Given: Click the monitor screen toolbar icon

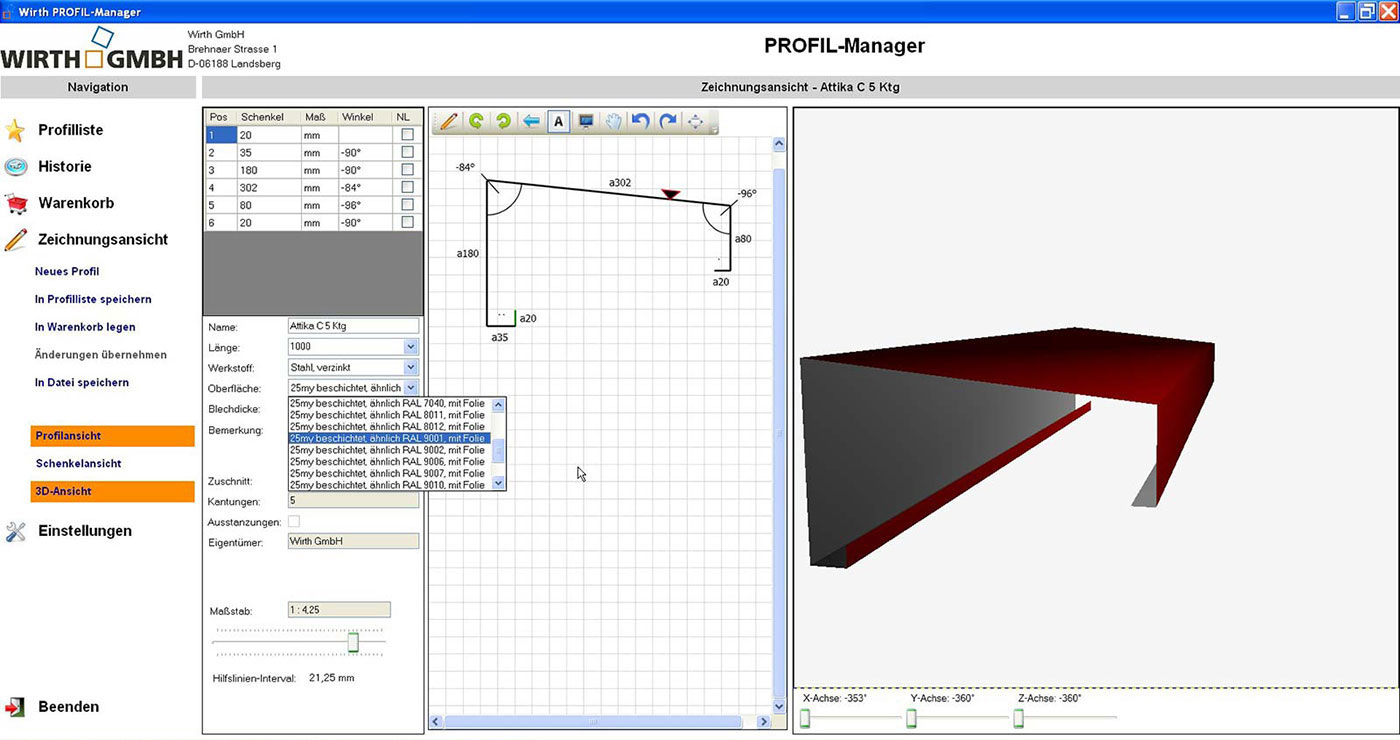Looking at the screenshot, I should (x=586, y=121).
